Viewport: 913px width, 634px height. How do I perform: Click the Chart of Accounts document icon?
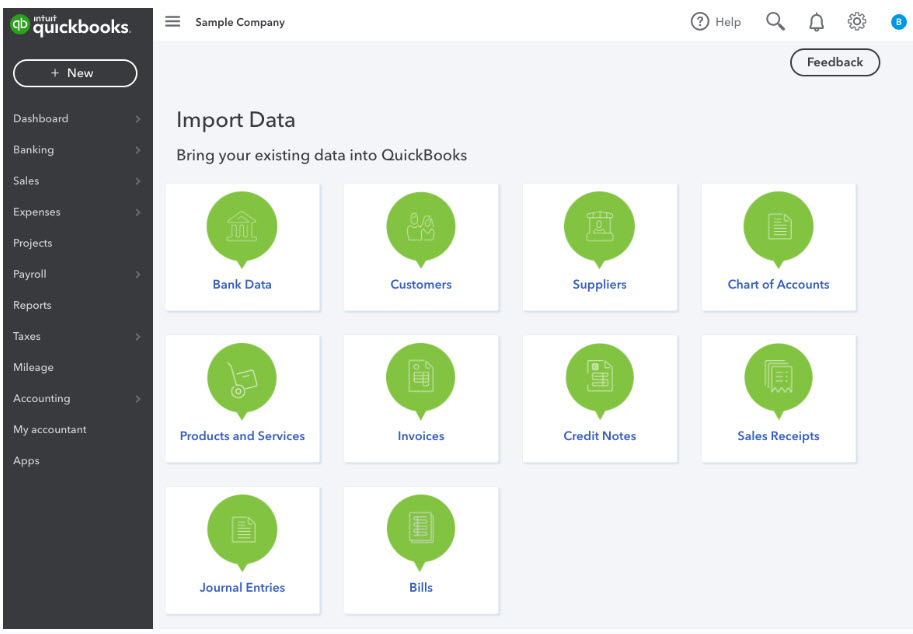[x=778, y=226]
